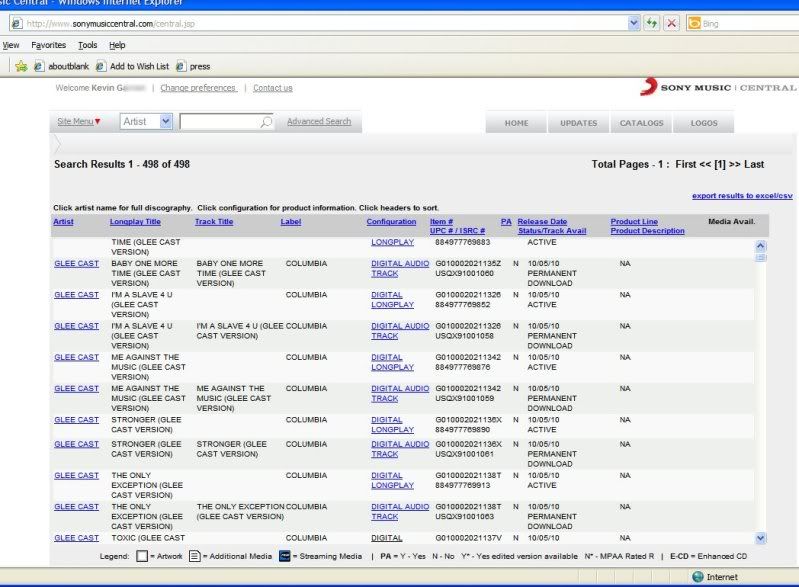Viewport: 799px width, 587px height.
Task: Click the magnifier search icon in search box
Action: pyautogui.click(x=266, y=122)
